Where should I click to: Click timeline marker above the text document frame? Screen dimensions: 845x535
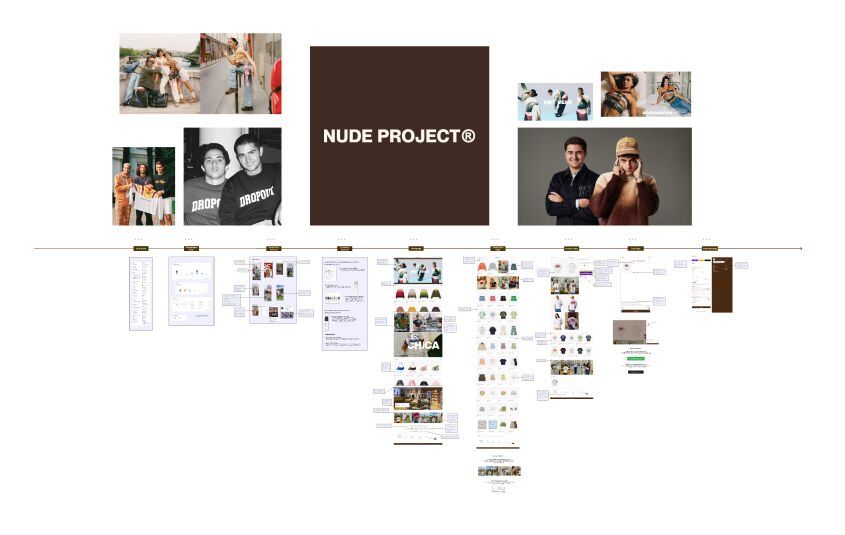point(344,248)
